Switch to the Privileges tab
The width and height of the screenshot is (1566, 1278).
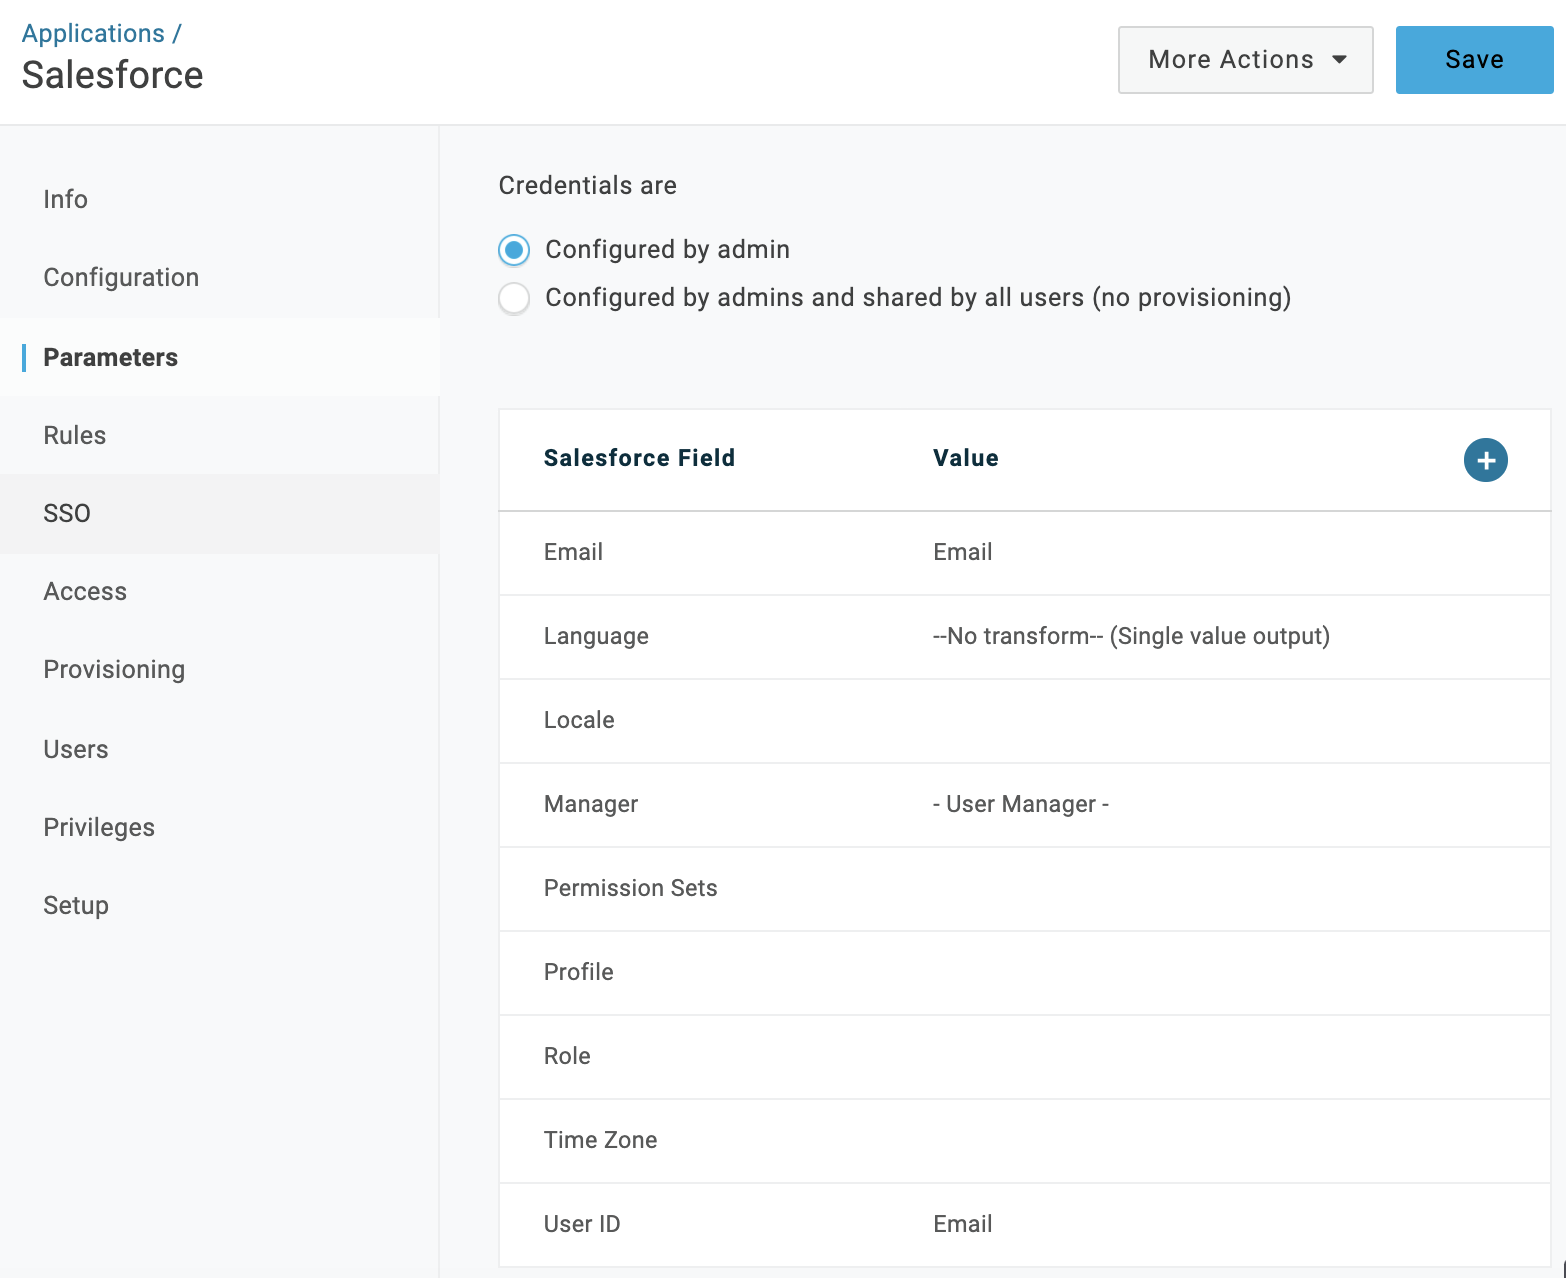[219, 827]
